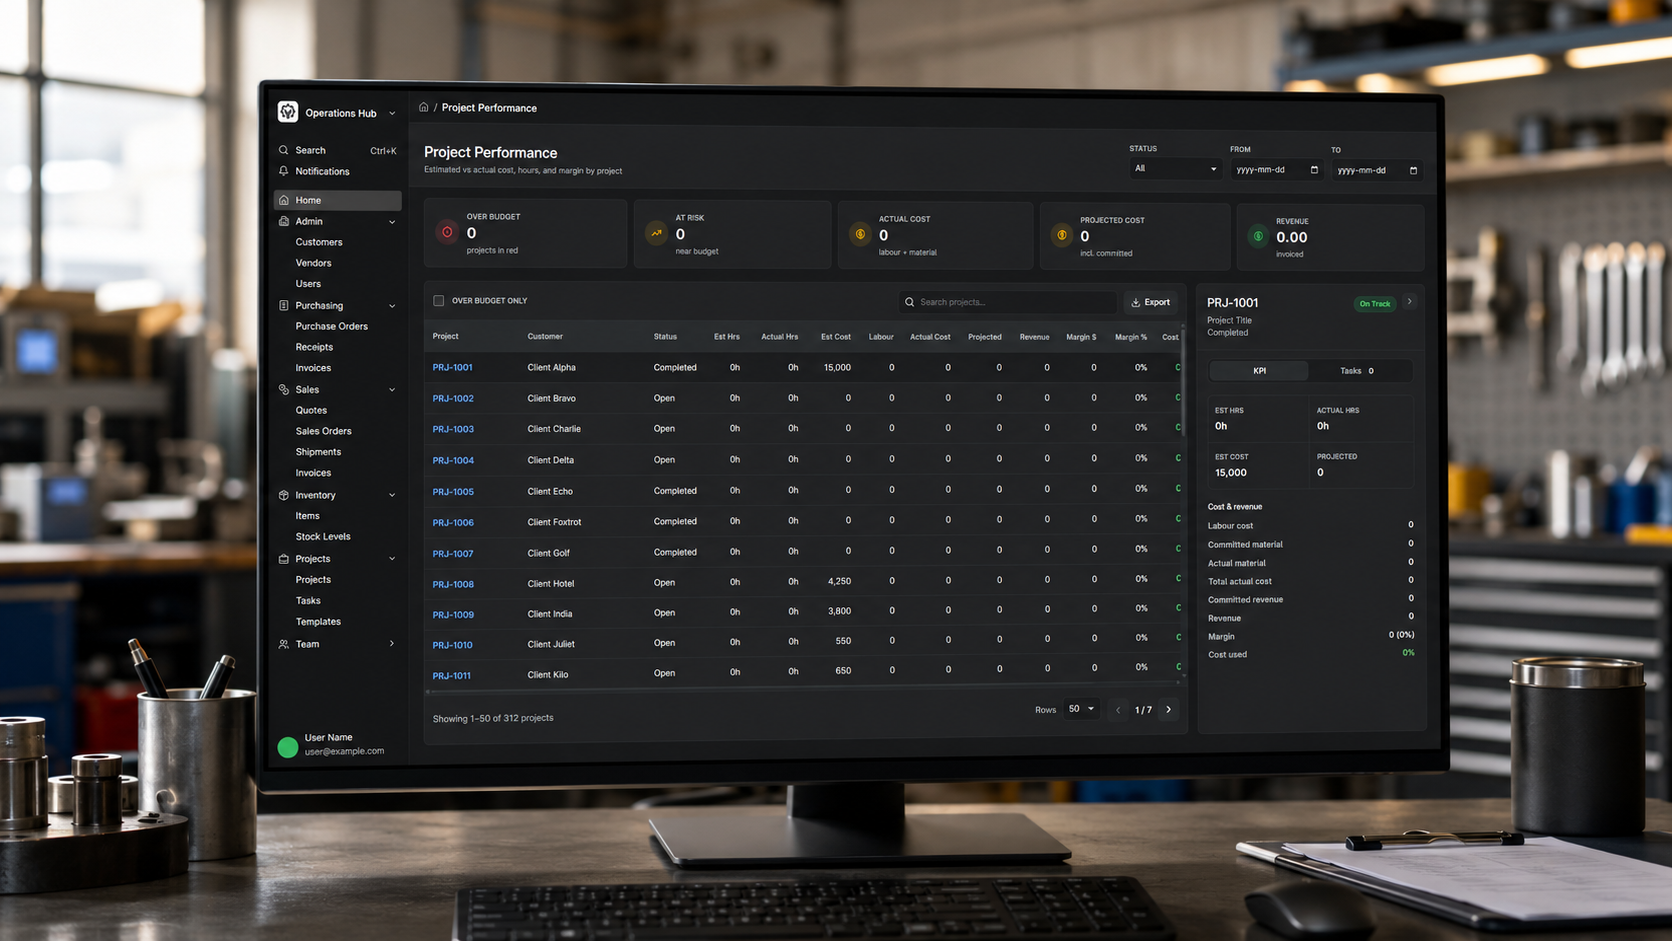This screenshot has width=1672, height=941.
Task: Click the Over Budget red indicator icon
Action: 447,232
